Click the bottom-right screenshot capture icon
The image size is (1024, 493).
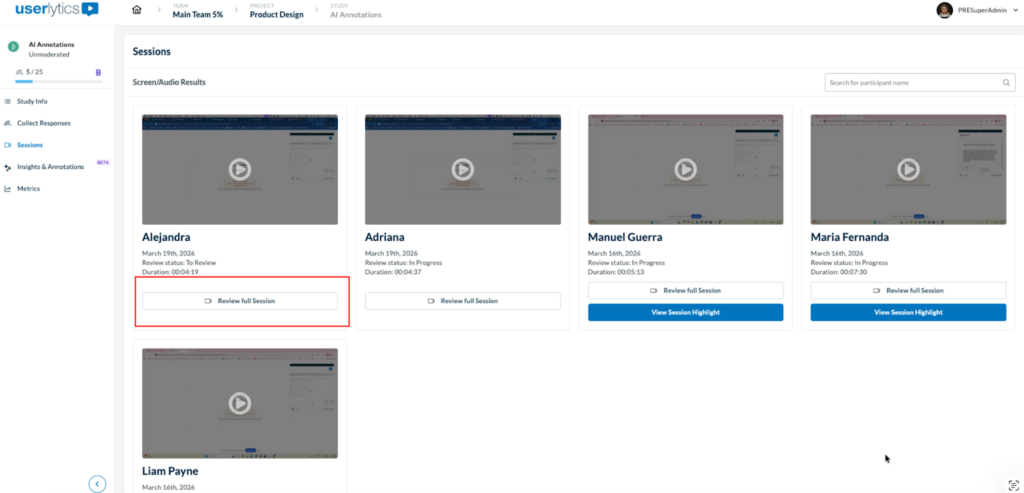(x=1007, y=481)
